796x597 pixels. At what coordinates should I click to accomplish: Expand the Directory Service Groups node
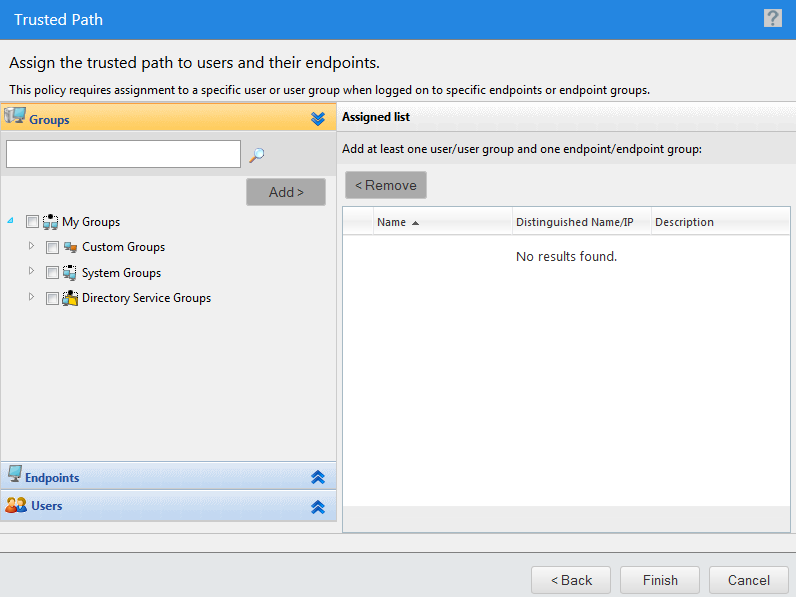pyautogui.click(x=31, y=296)
